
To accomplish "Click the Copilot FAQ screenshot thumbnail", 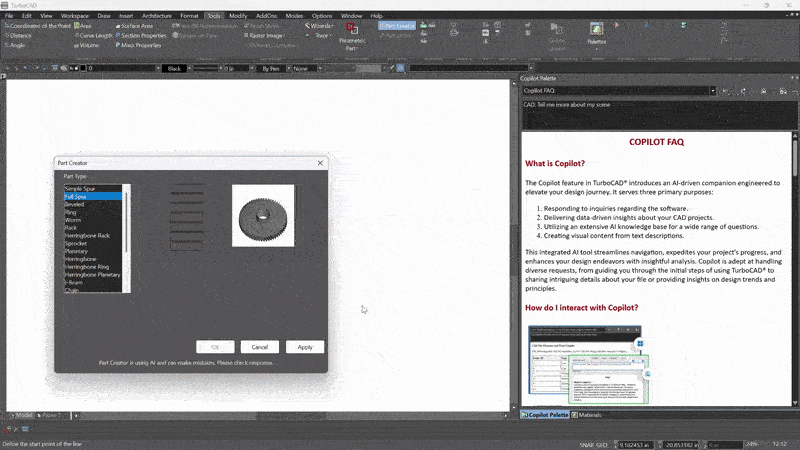I will (589, 364).
